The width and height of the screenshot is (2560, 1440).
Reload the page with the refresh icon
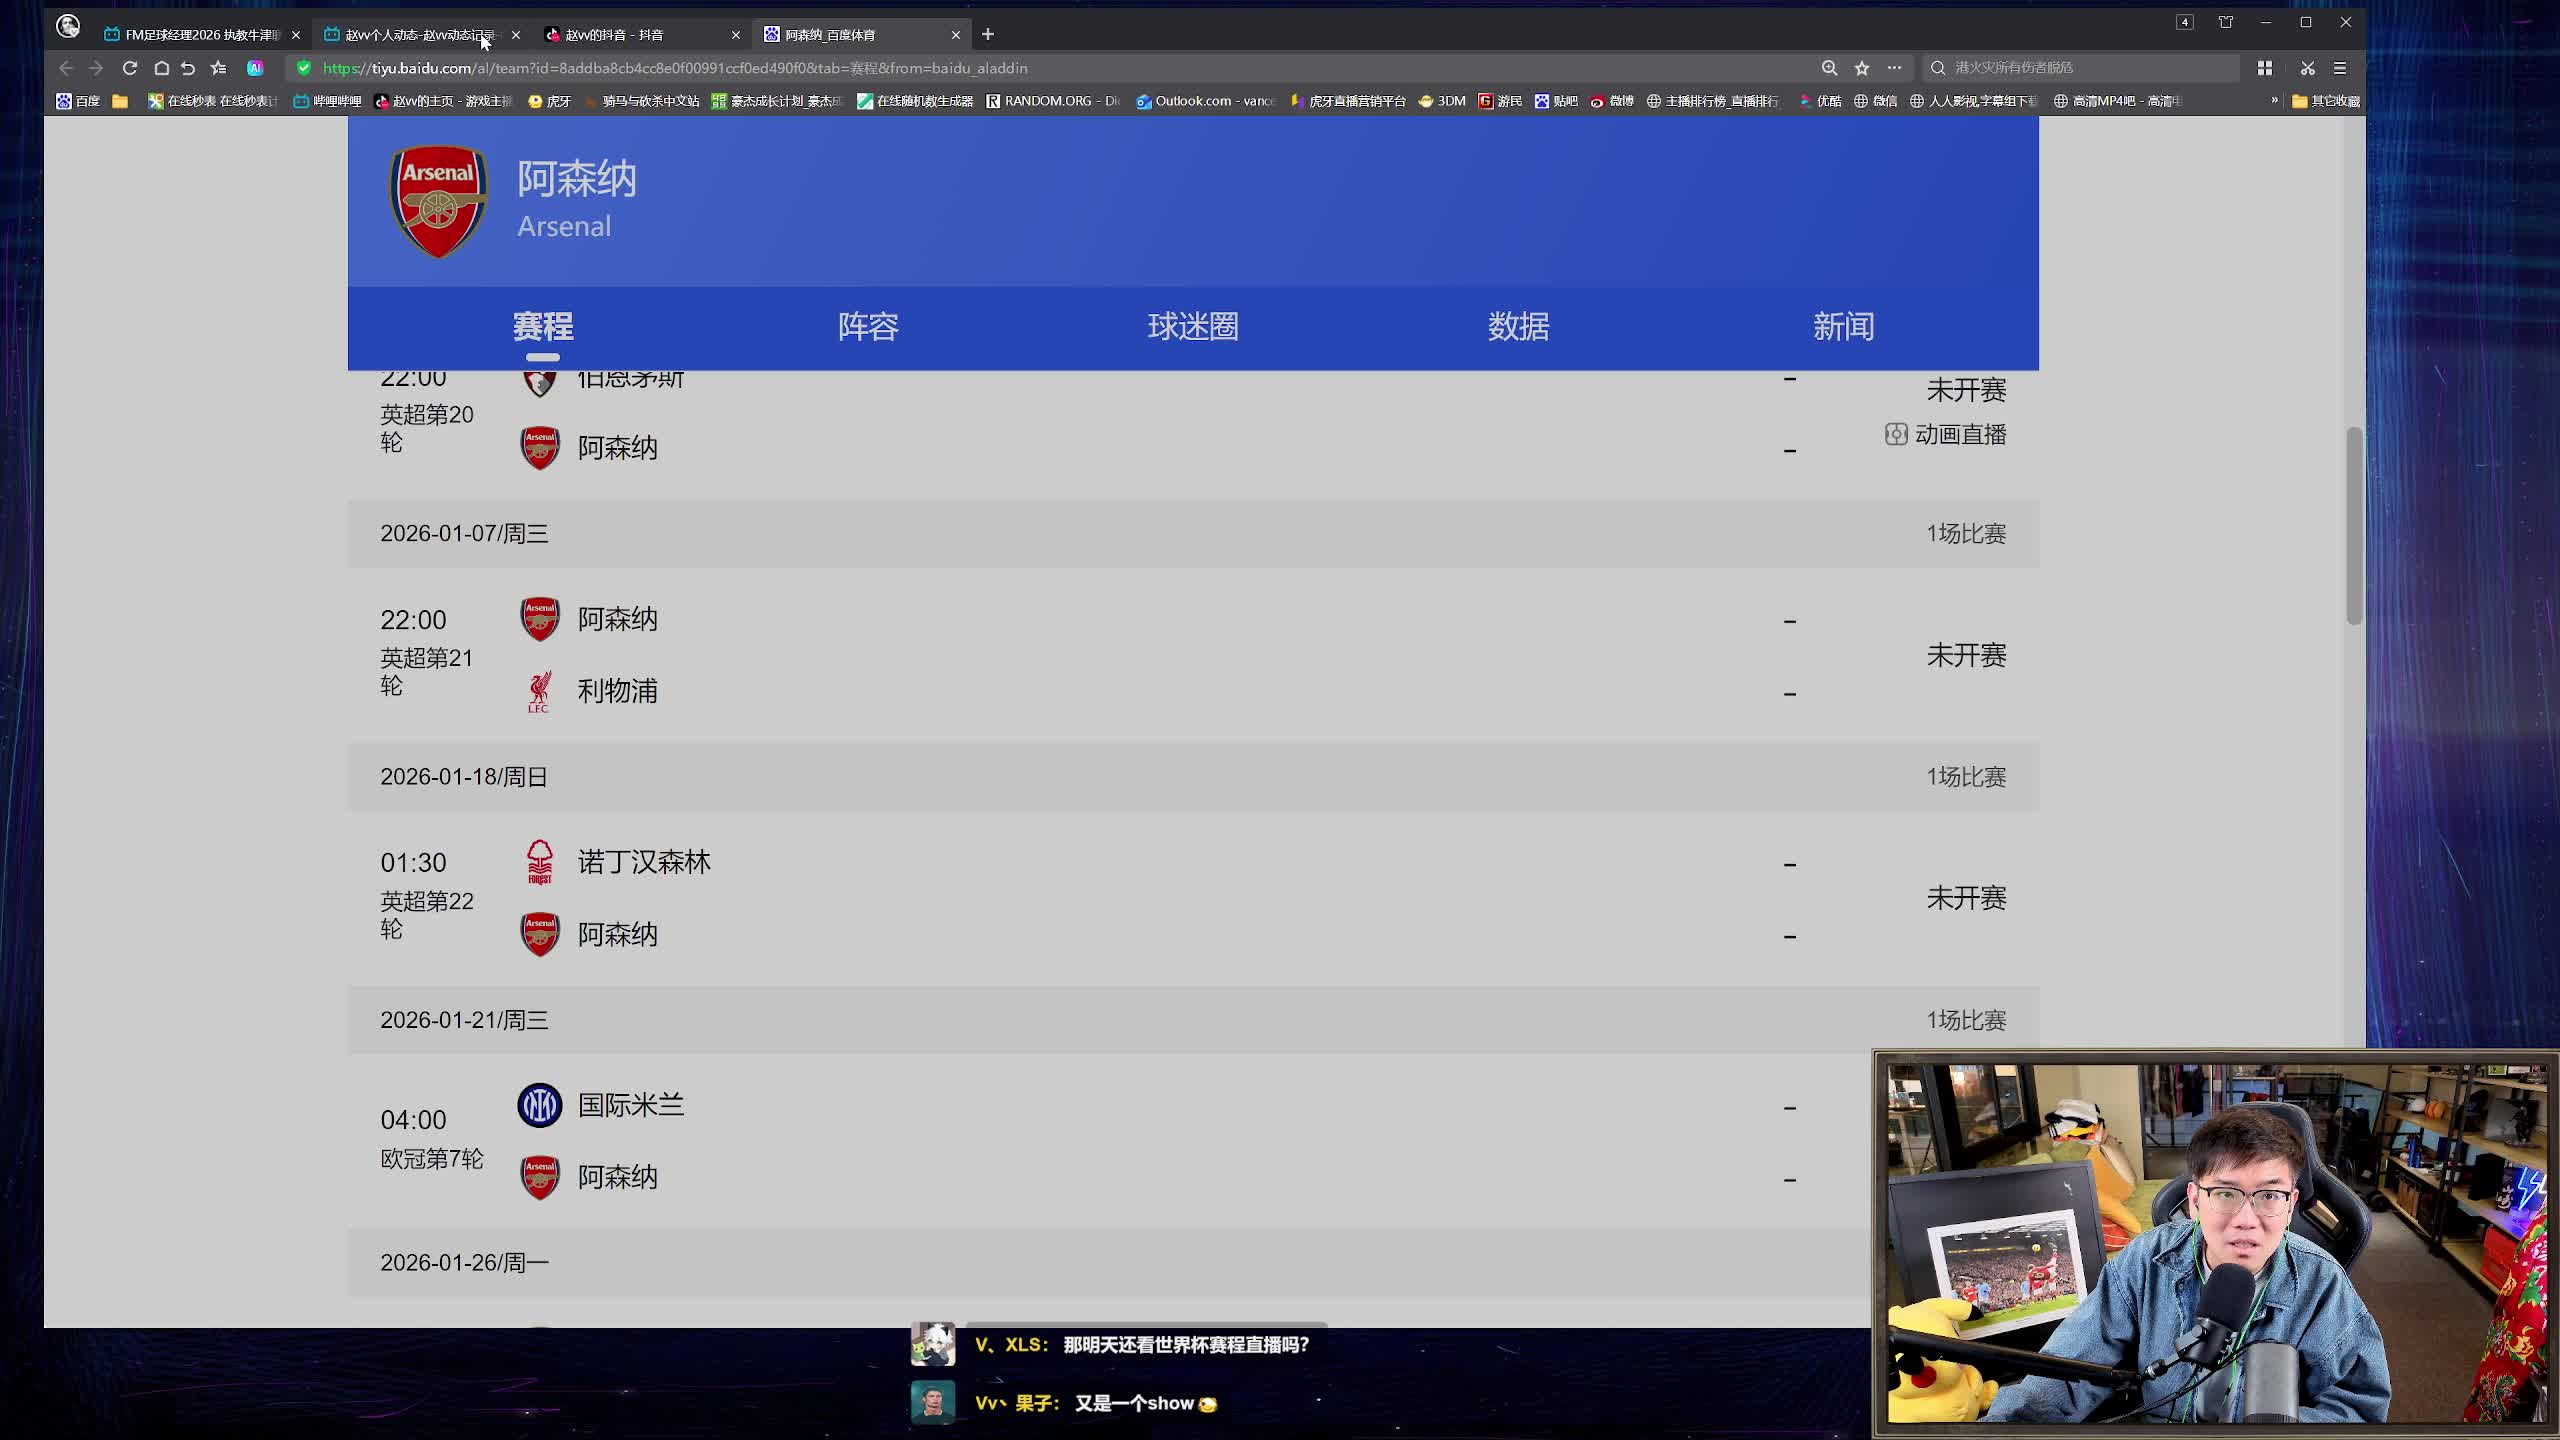130,68
